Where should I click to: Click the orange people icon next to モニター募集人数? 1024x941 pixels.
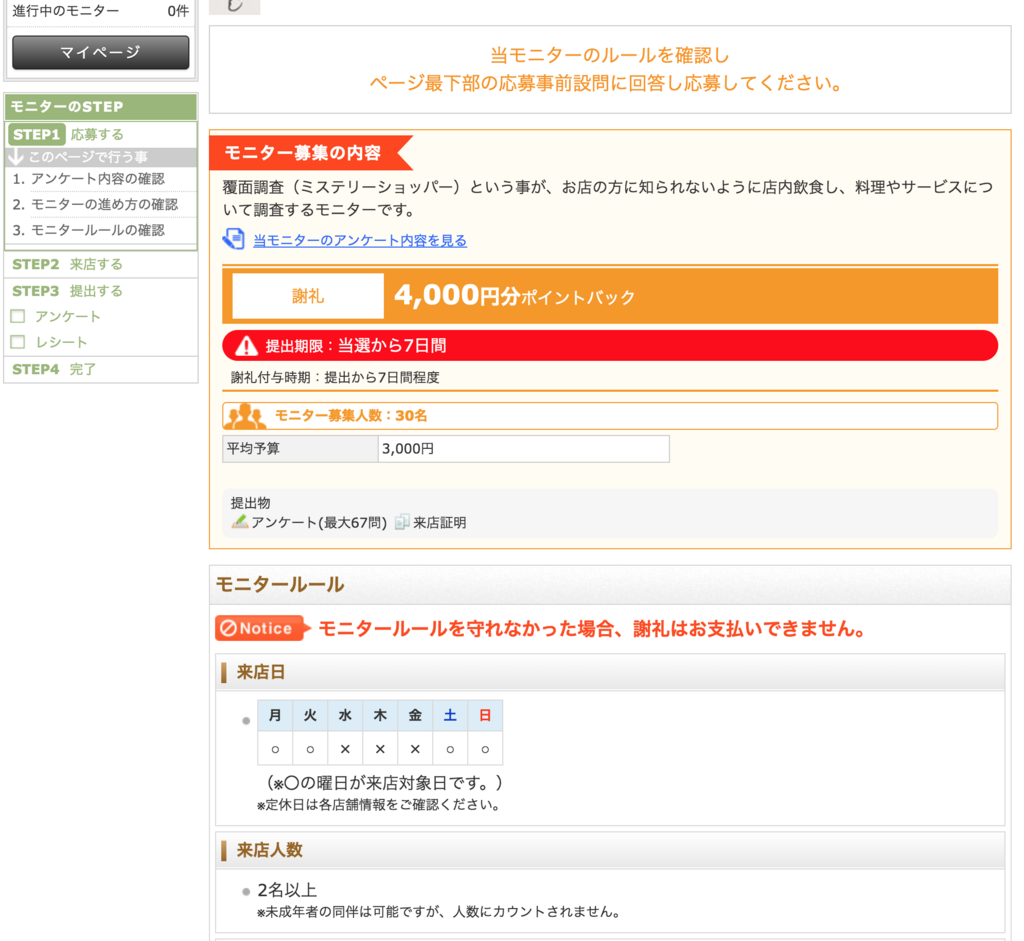[x=243, y=416]
